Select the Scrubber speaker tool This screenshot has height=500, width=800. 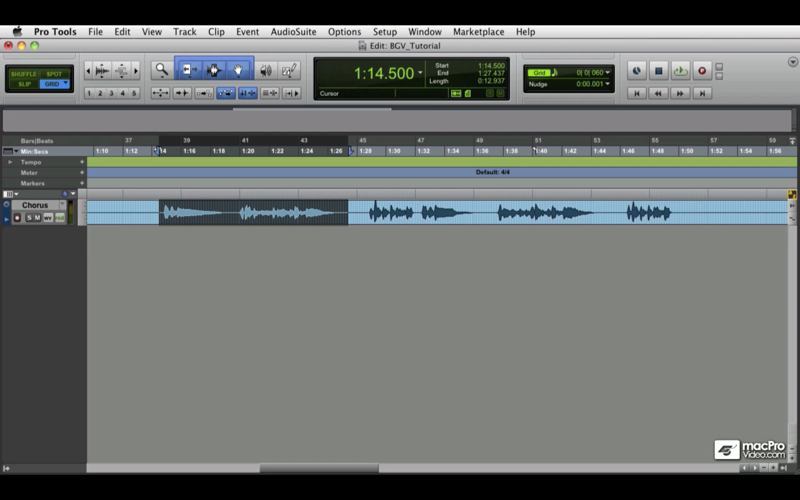[265, 70]
